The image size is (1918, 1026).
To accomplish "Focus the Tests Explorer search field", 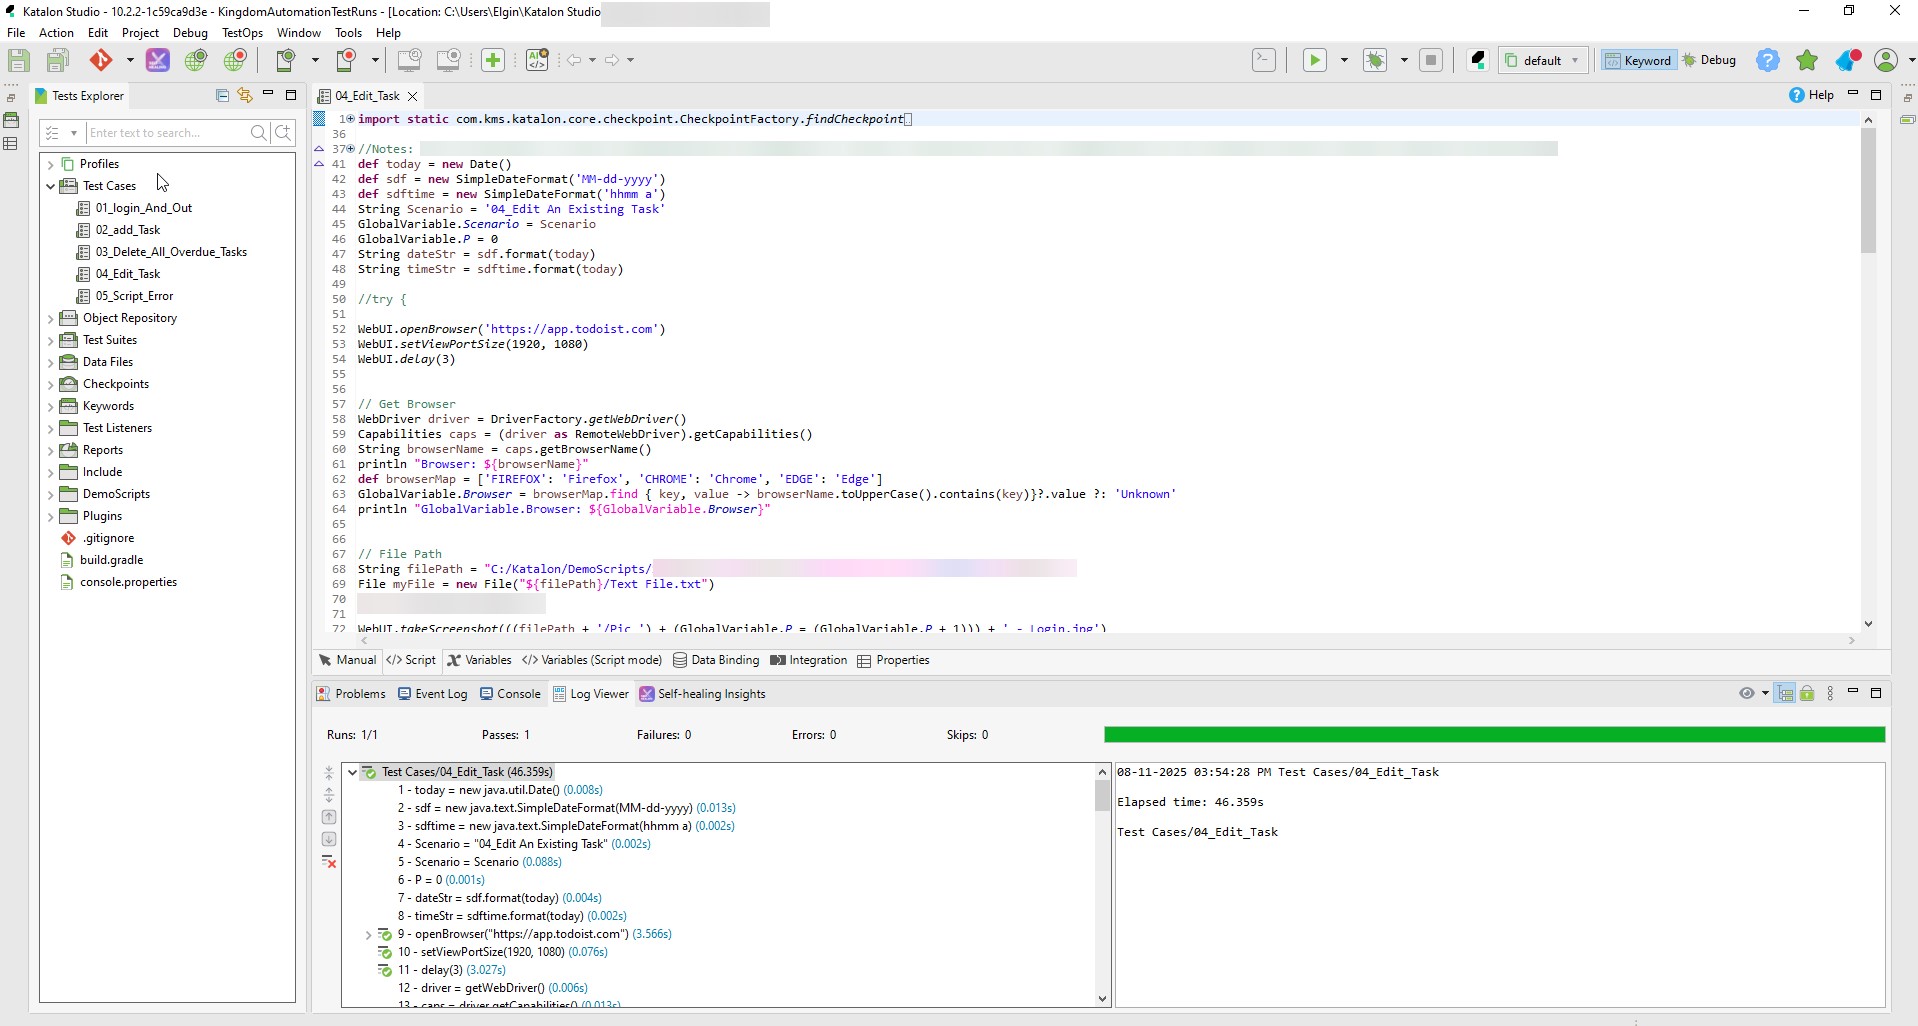I will click(x=165, y=133).
